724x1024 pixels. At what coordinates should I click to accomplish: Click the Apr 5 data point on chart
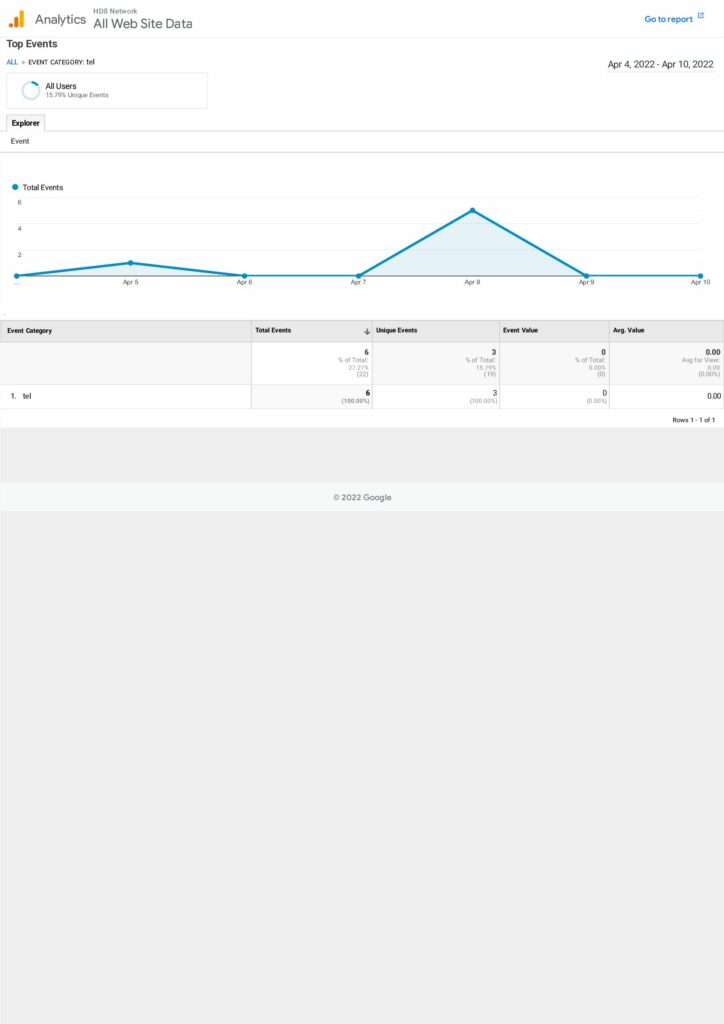point(130,263)
